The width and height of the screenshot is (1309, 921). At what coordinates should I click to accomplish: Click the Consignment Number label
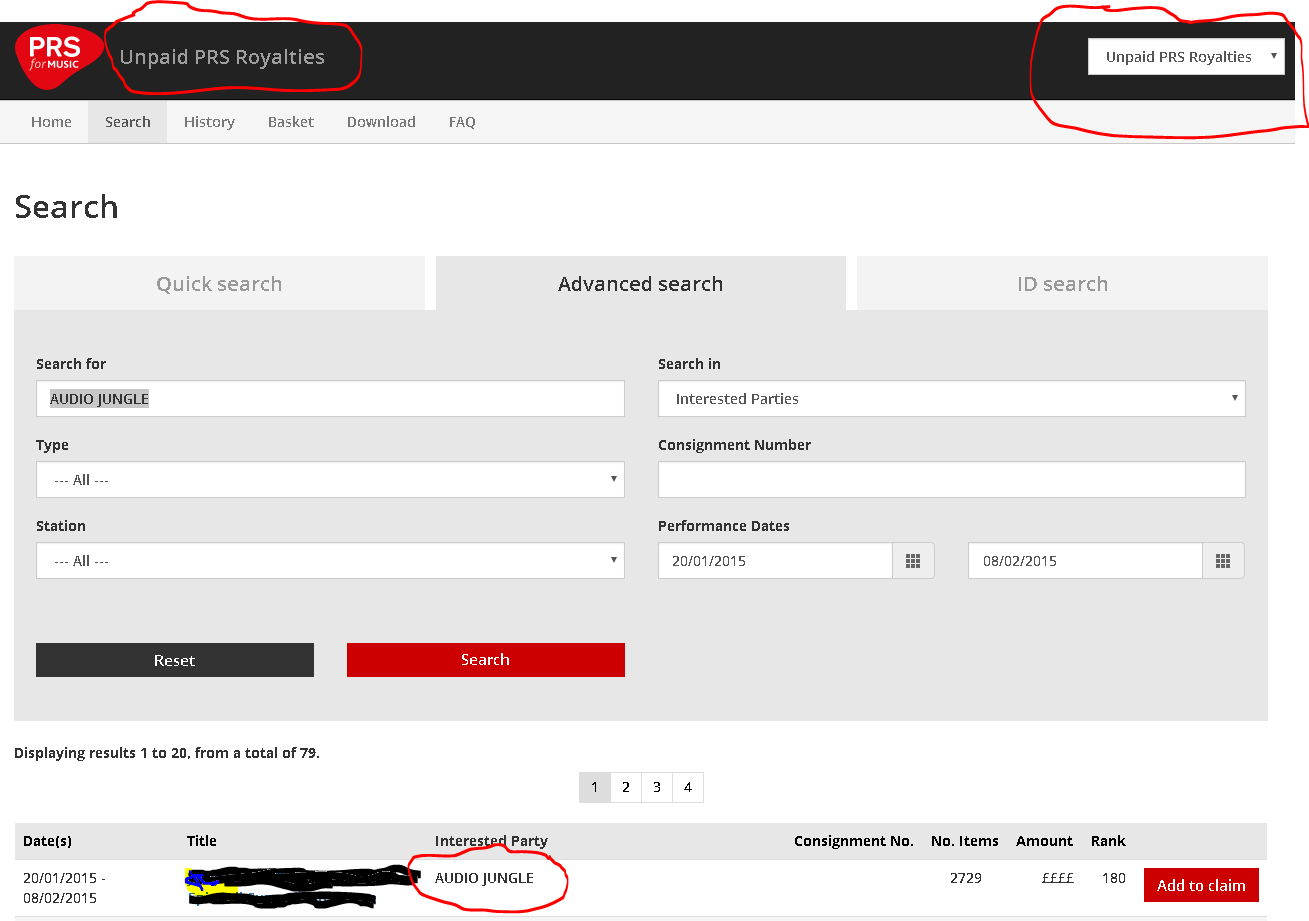734,445
